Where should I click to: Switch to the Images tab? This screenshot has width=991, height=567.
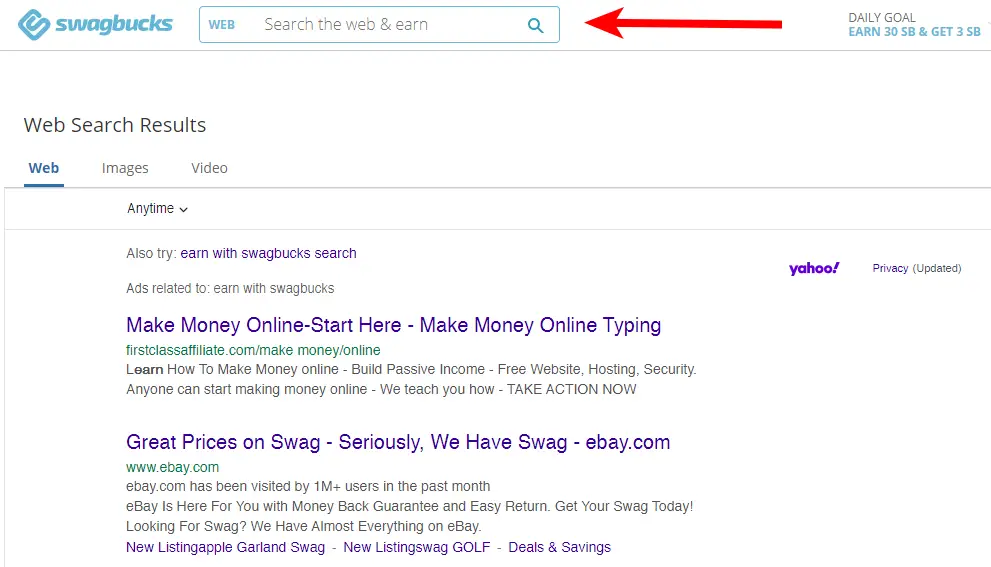pyautogui.click(x=125, y=168)
